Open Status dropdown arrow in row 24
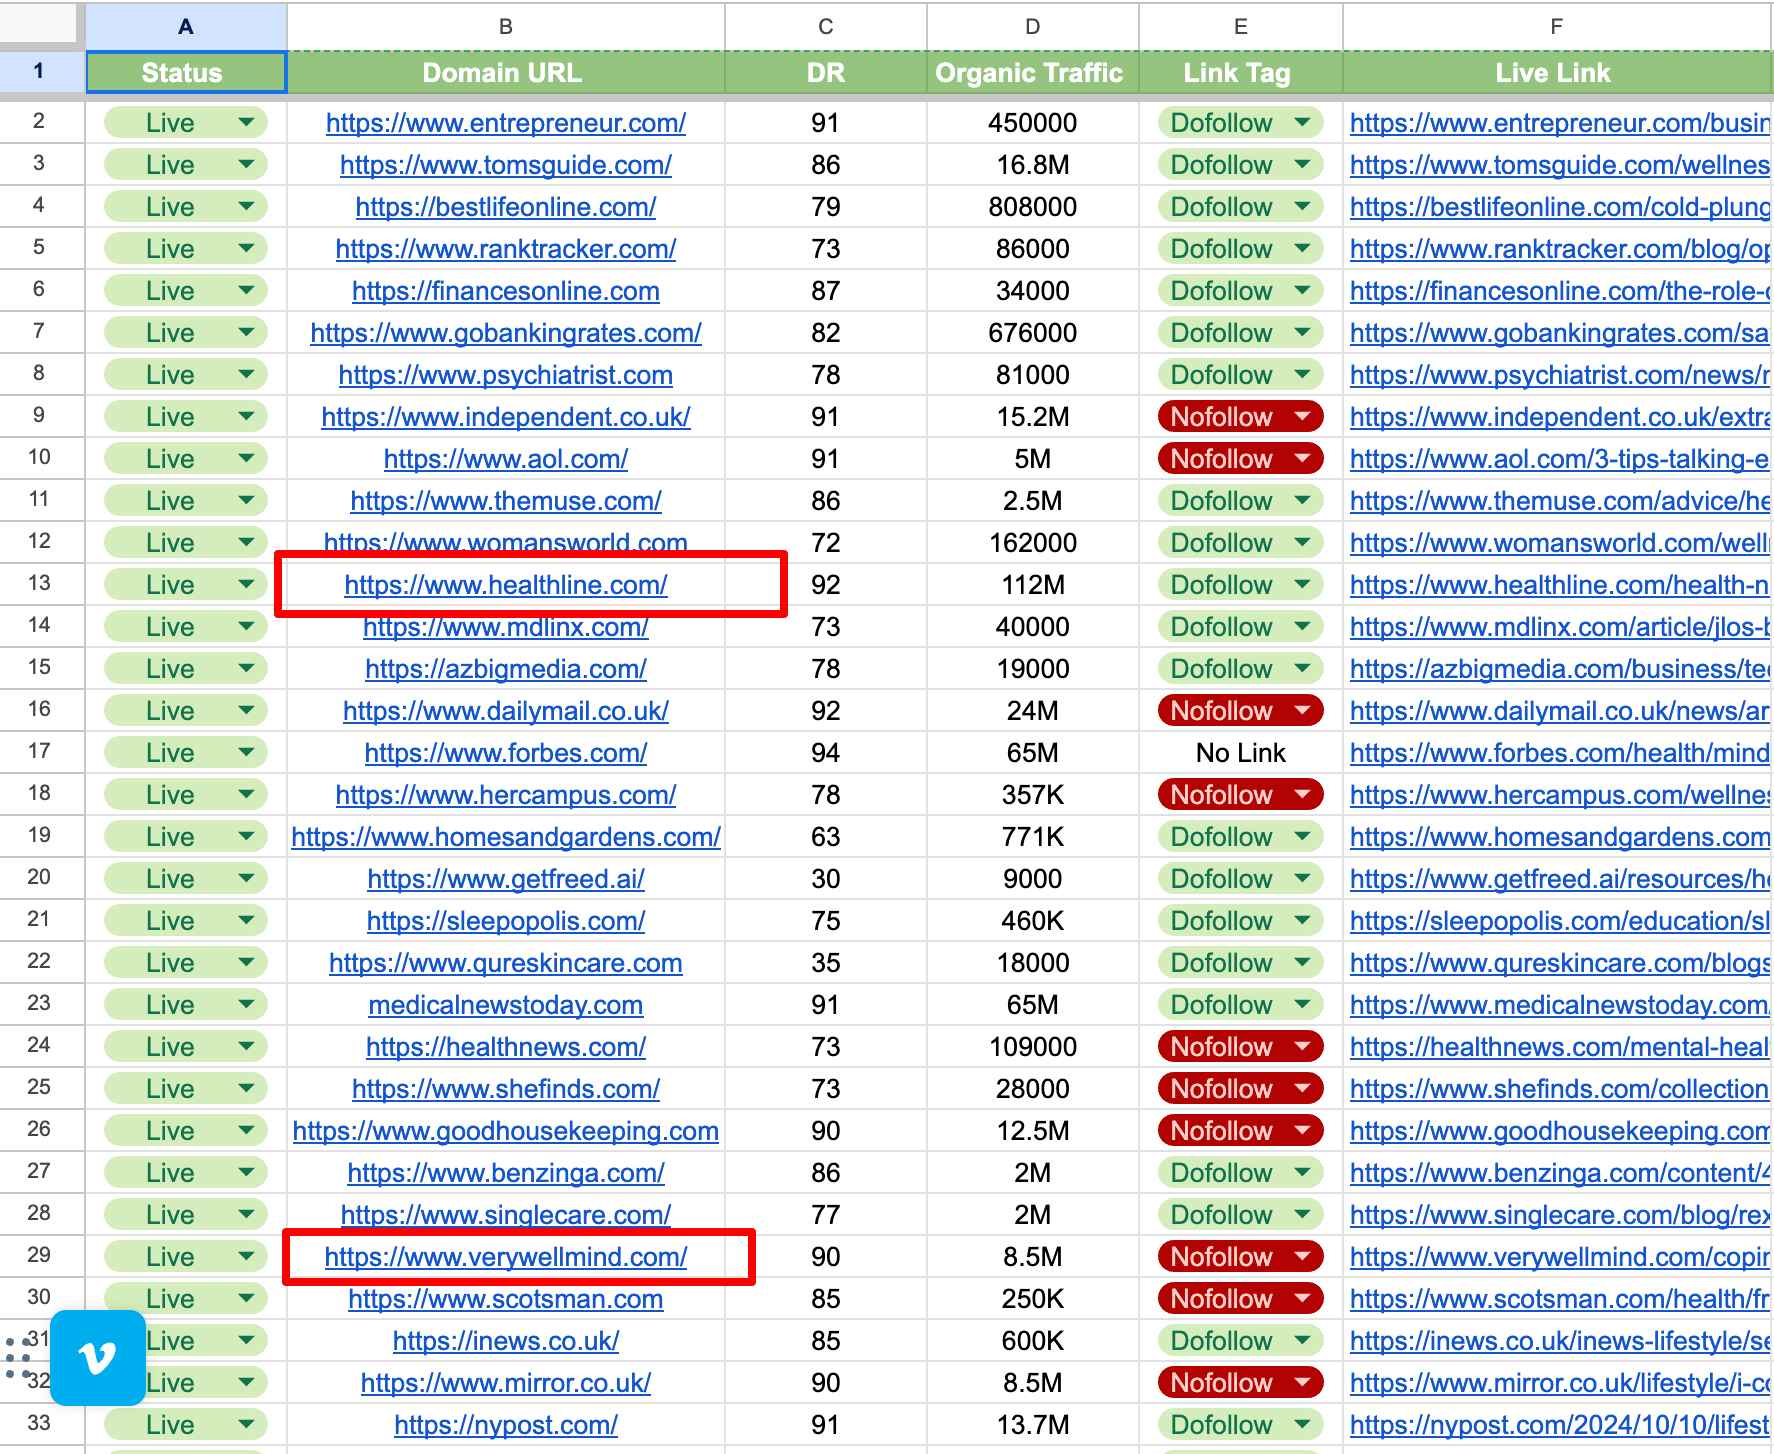The height and width of the screenshot is (1454, 1774). click(246, 1047)
